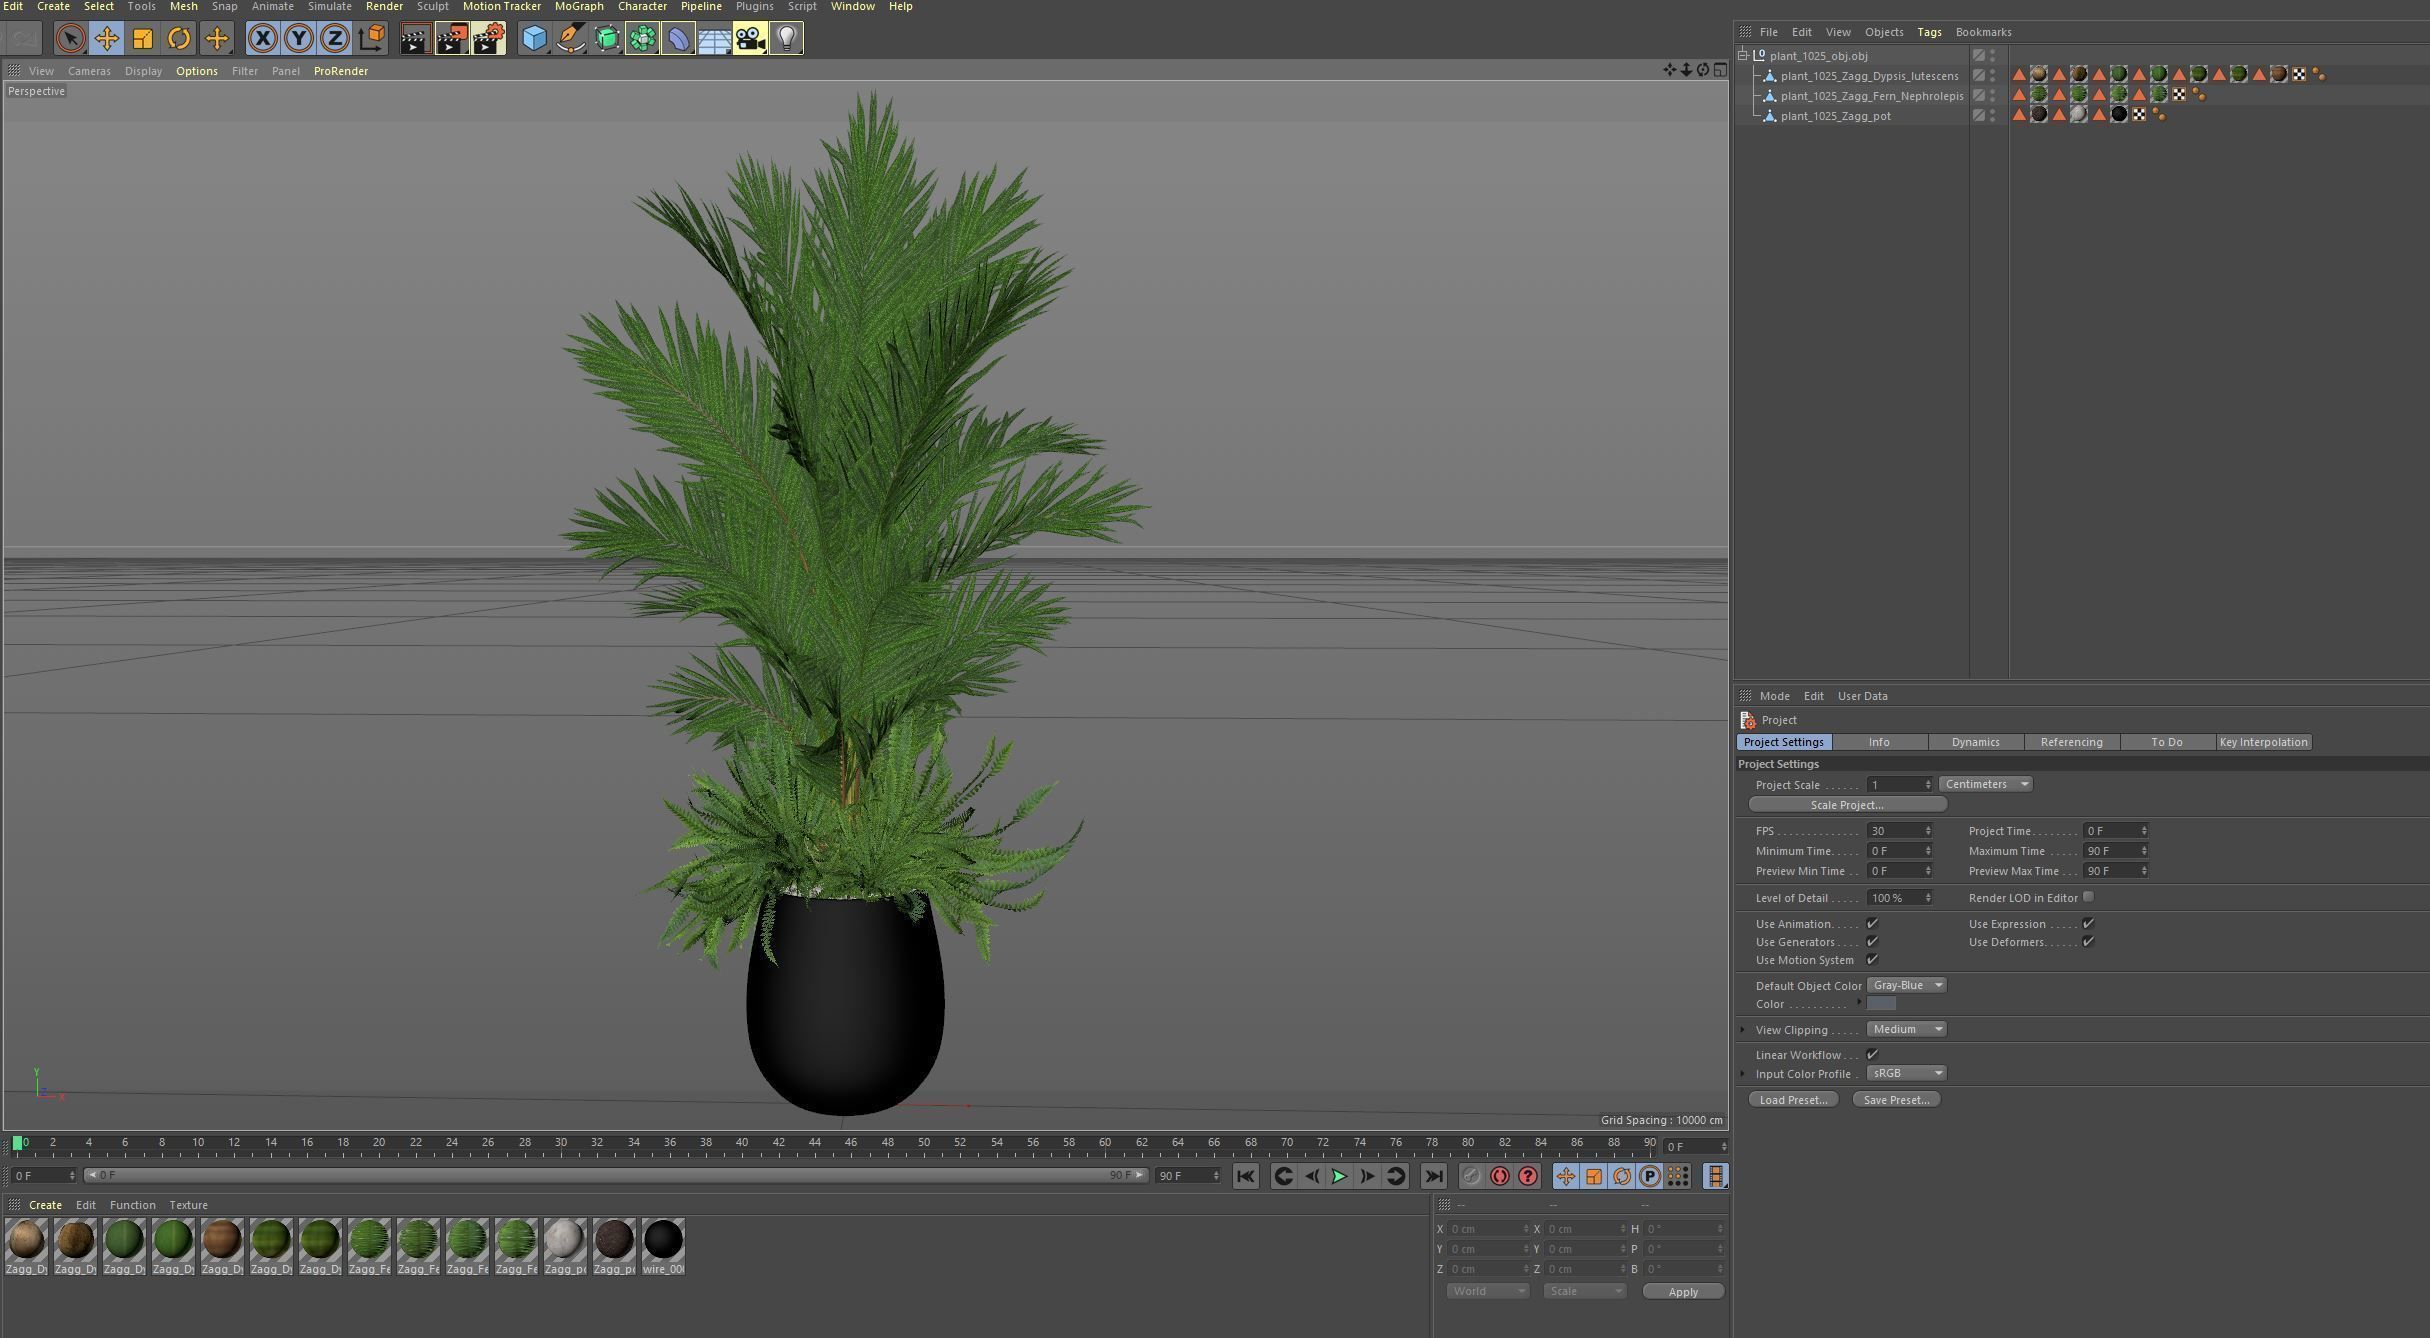Add a Cube primitive object
Screen dimensions: 2430x1338
535,39
